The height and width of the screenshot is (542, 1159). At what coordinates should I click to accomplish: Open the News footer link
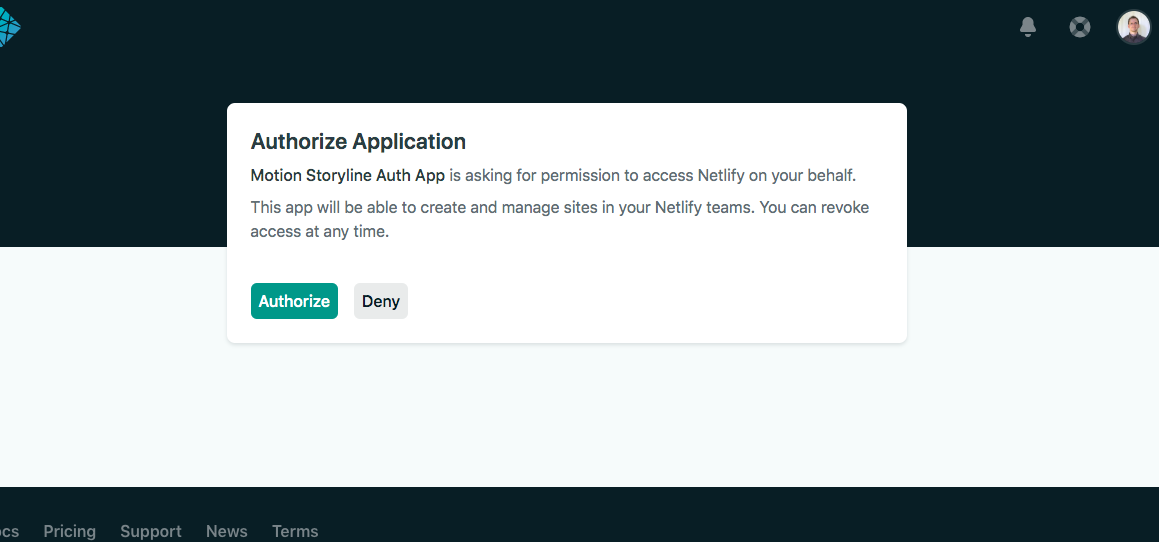pyautogui.click(x=227, y=531)
